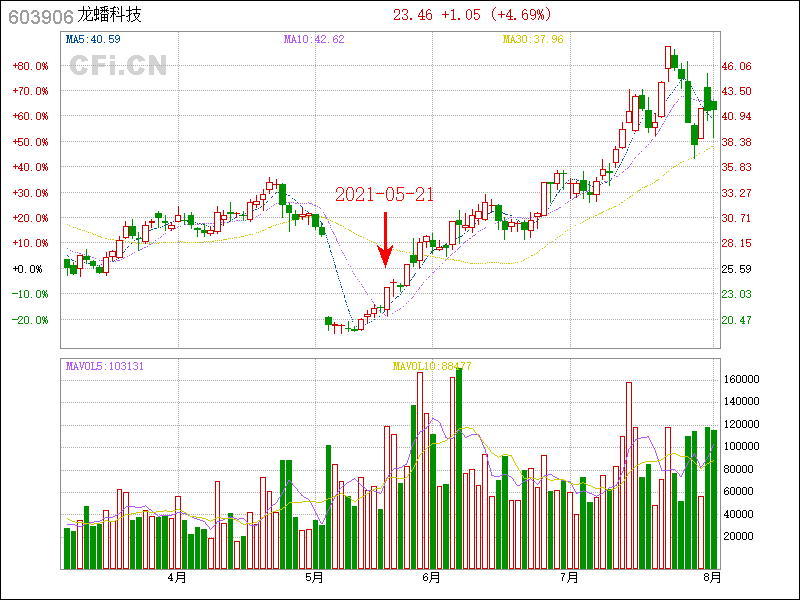Image resolution: width=800 pixels, height=600 pixels.
Task: Click the 6月 label on time axis
Action: [x=432, y=577]
